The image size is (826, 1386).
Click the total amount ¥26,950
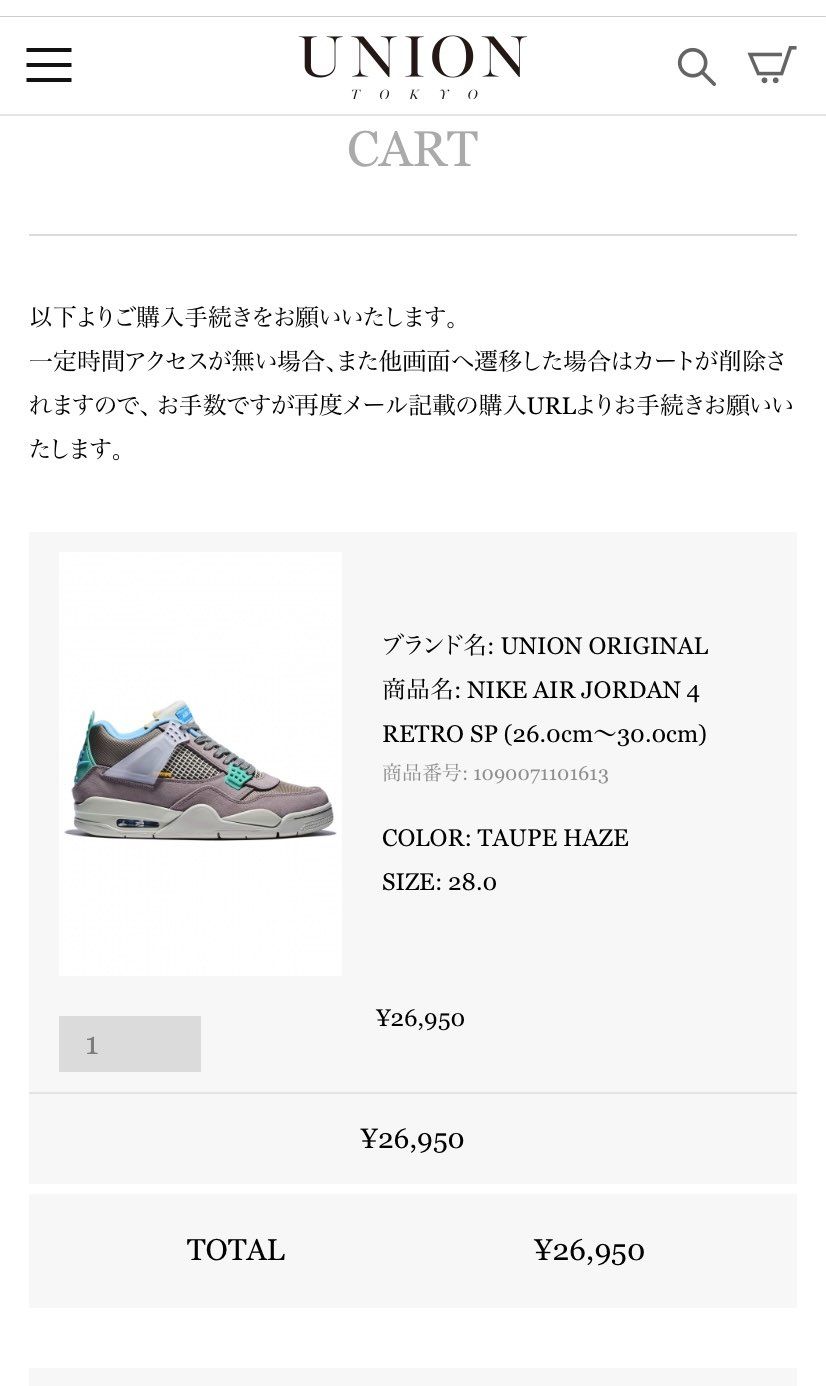(x=589, y=1251)
